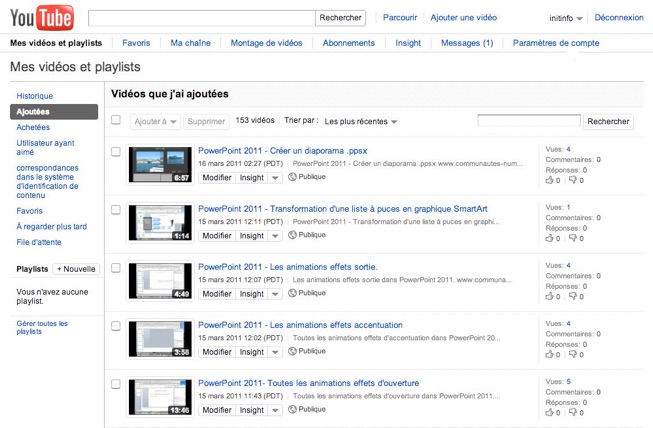Click the Déconnexion link
This screenshot has width=653, height=428.
tap(619, 17)
